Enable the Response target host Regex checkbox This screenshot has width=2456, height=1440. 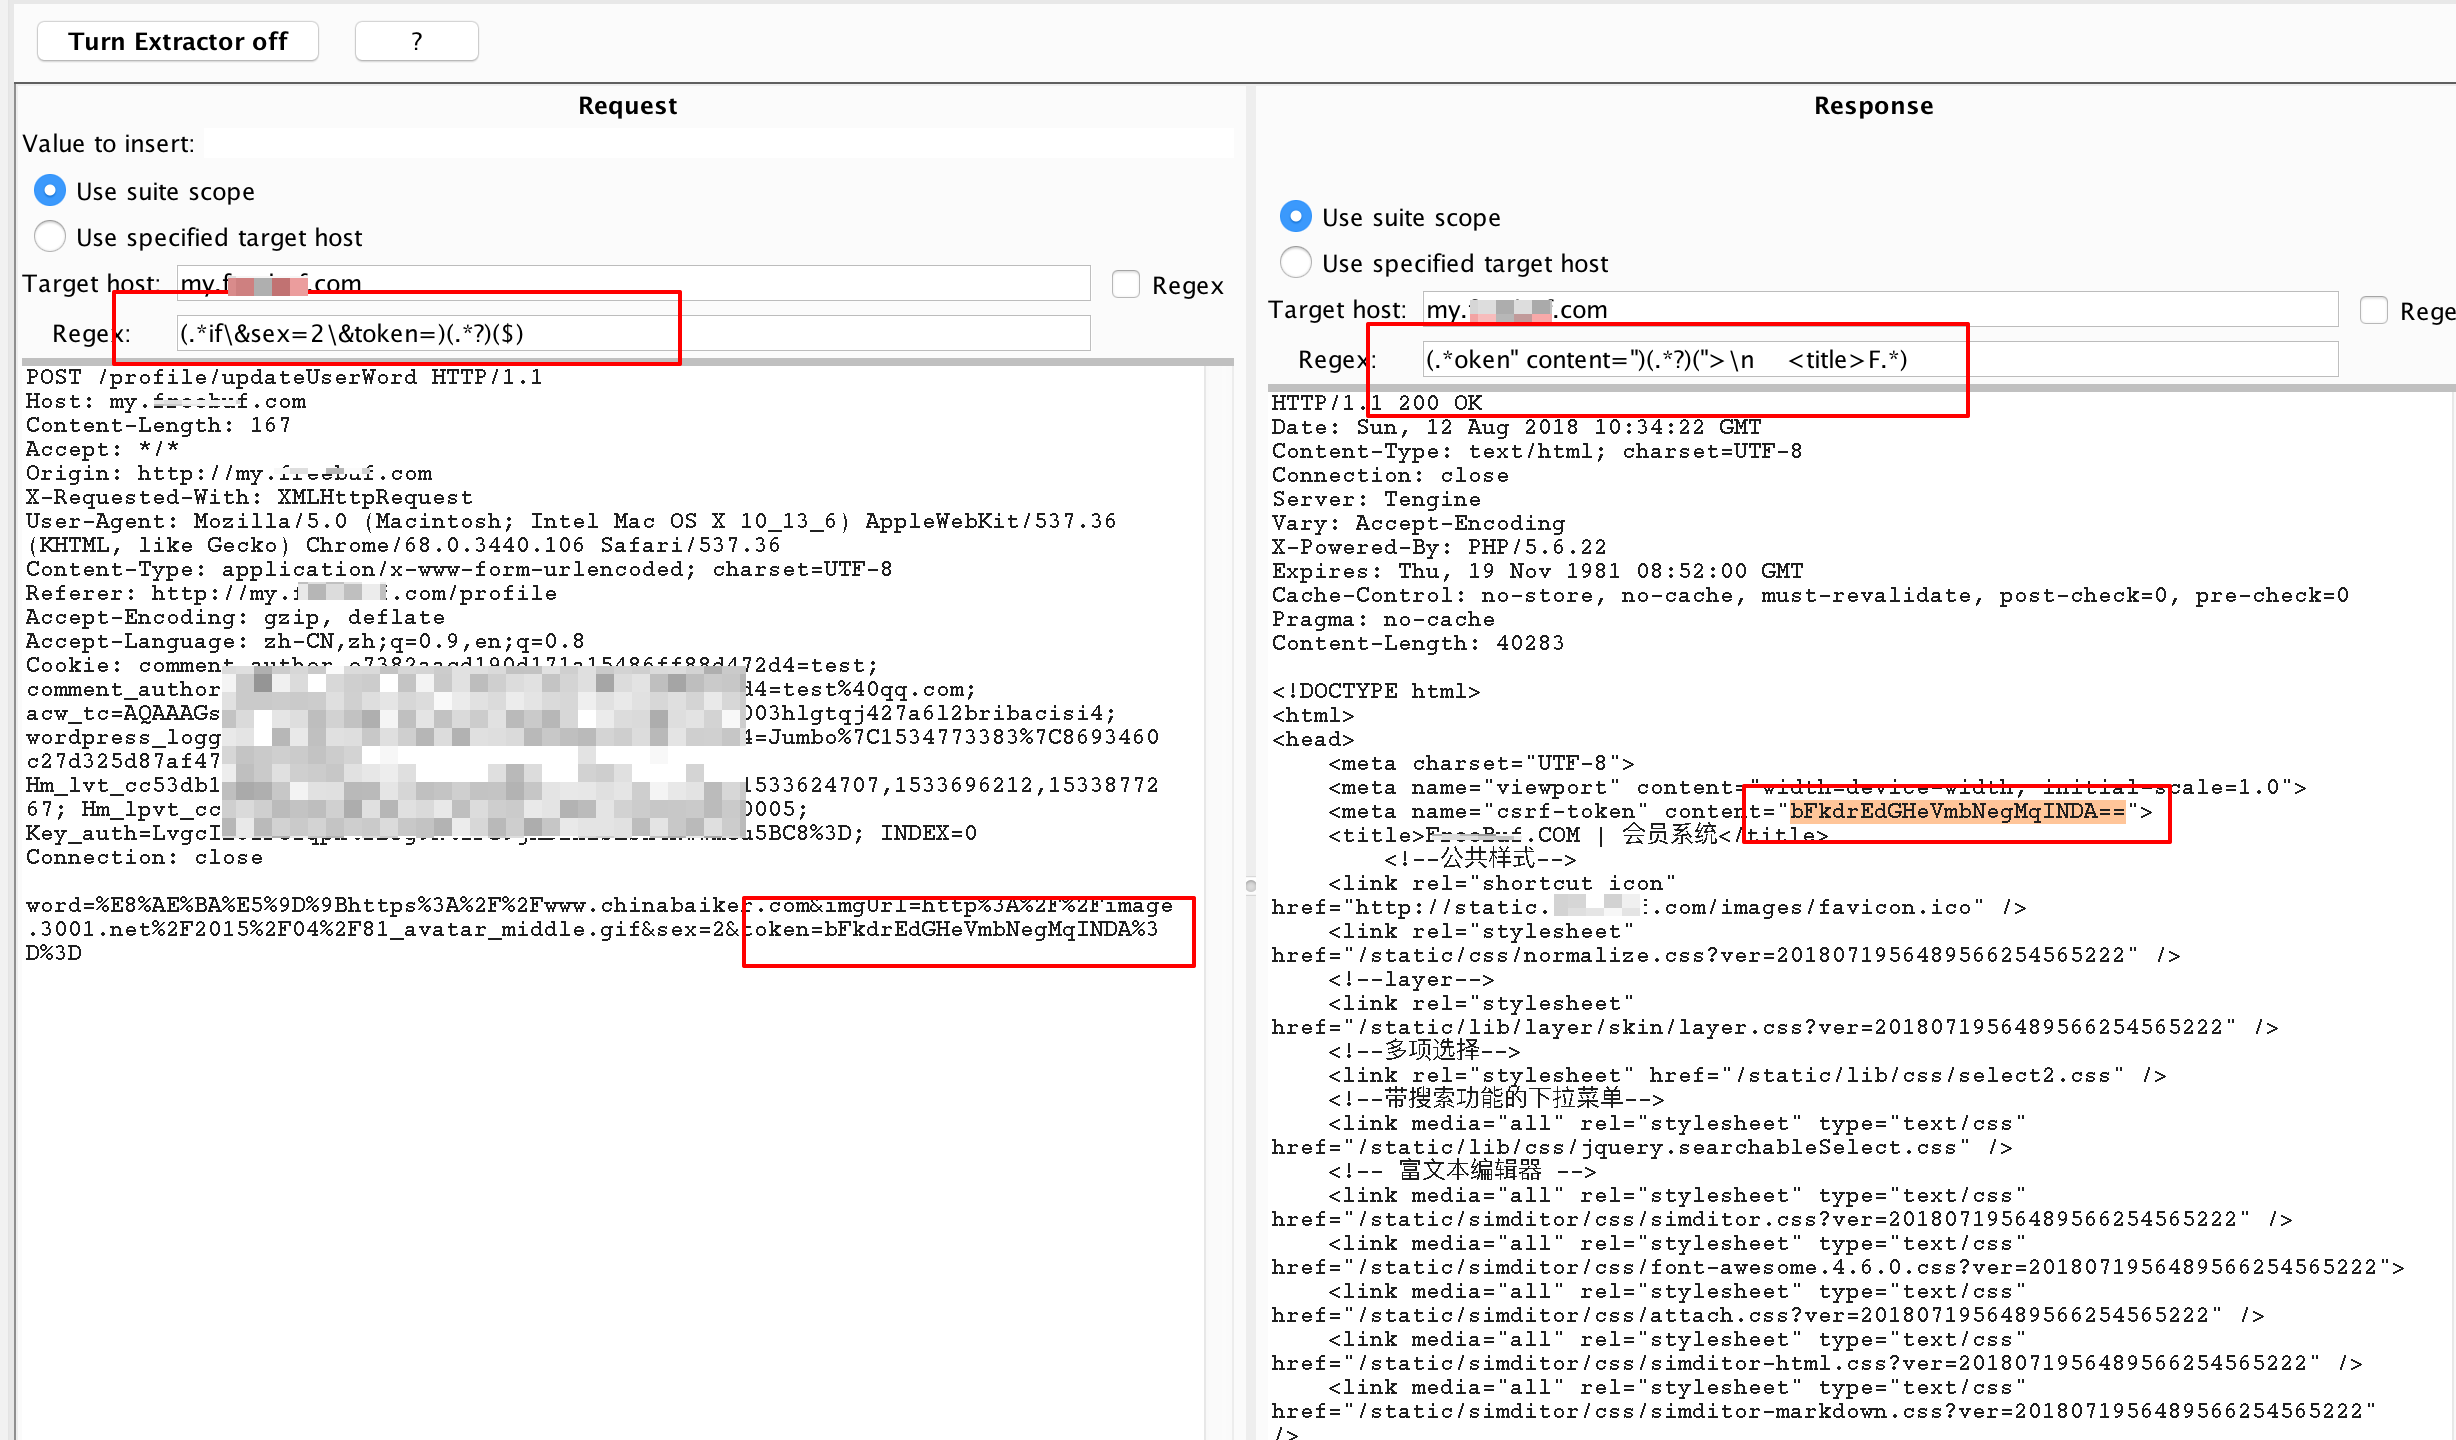[2374, 311]
